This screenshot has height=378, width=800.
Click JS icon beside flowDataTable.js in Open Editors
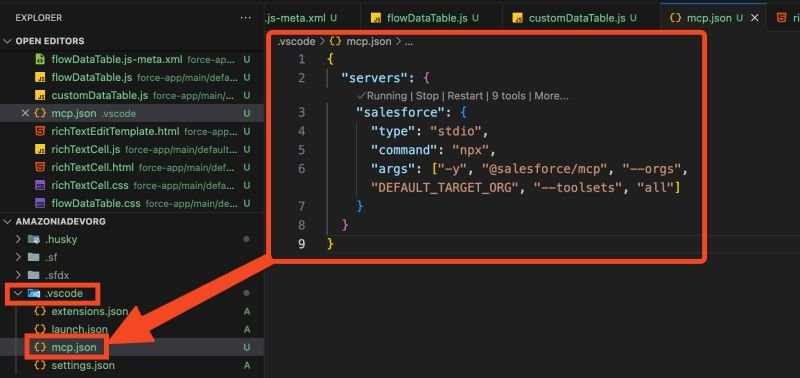(x=40, y=78)
